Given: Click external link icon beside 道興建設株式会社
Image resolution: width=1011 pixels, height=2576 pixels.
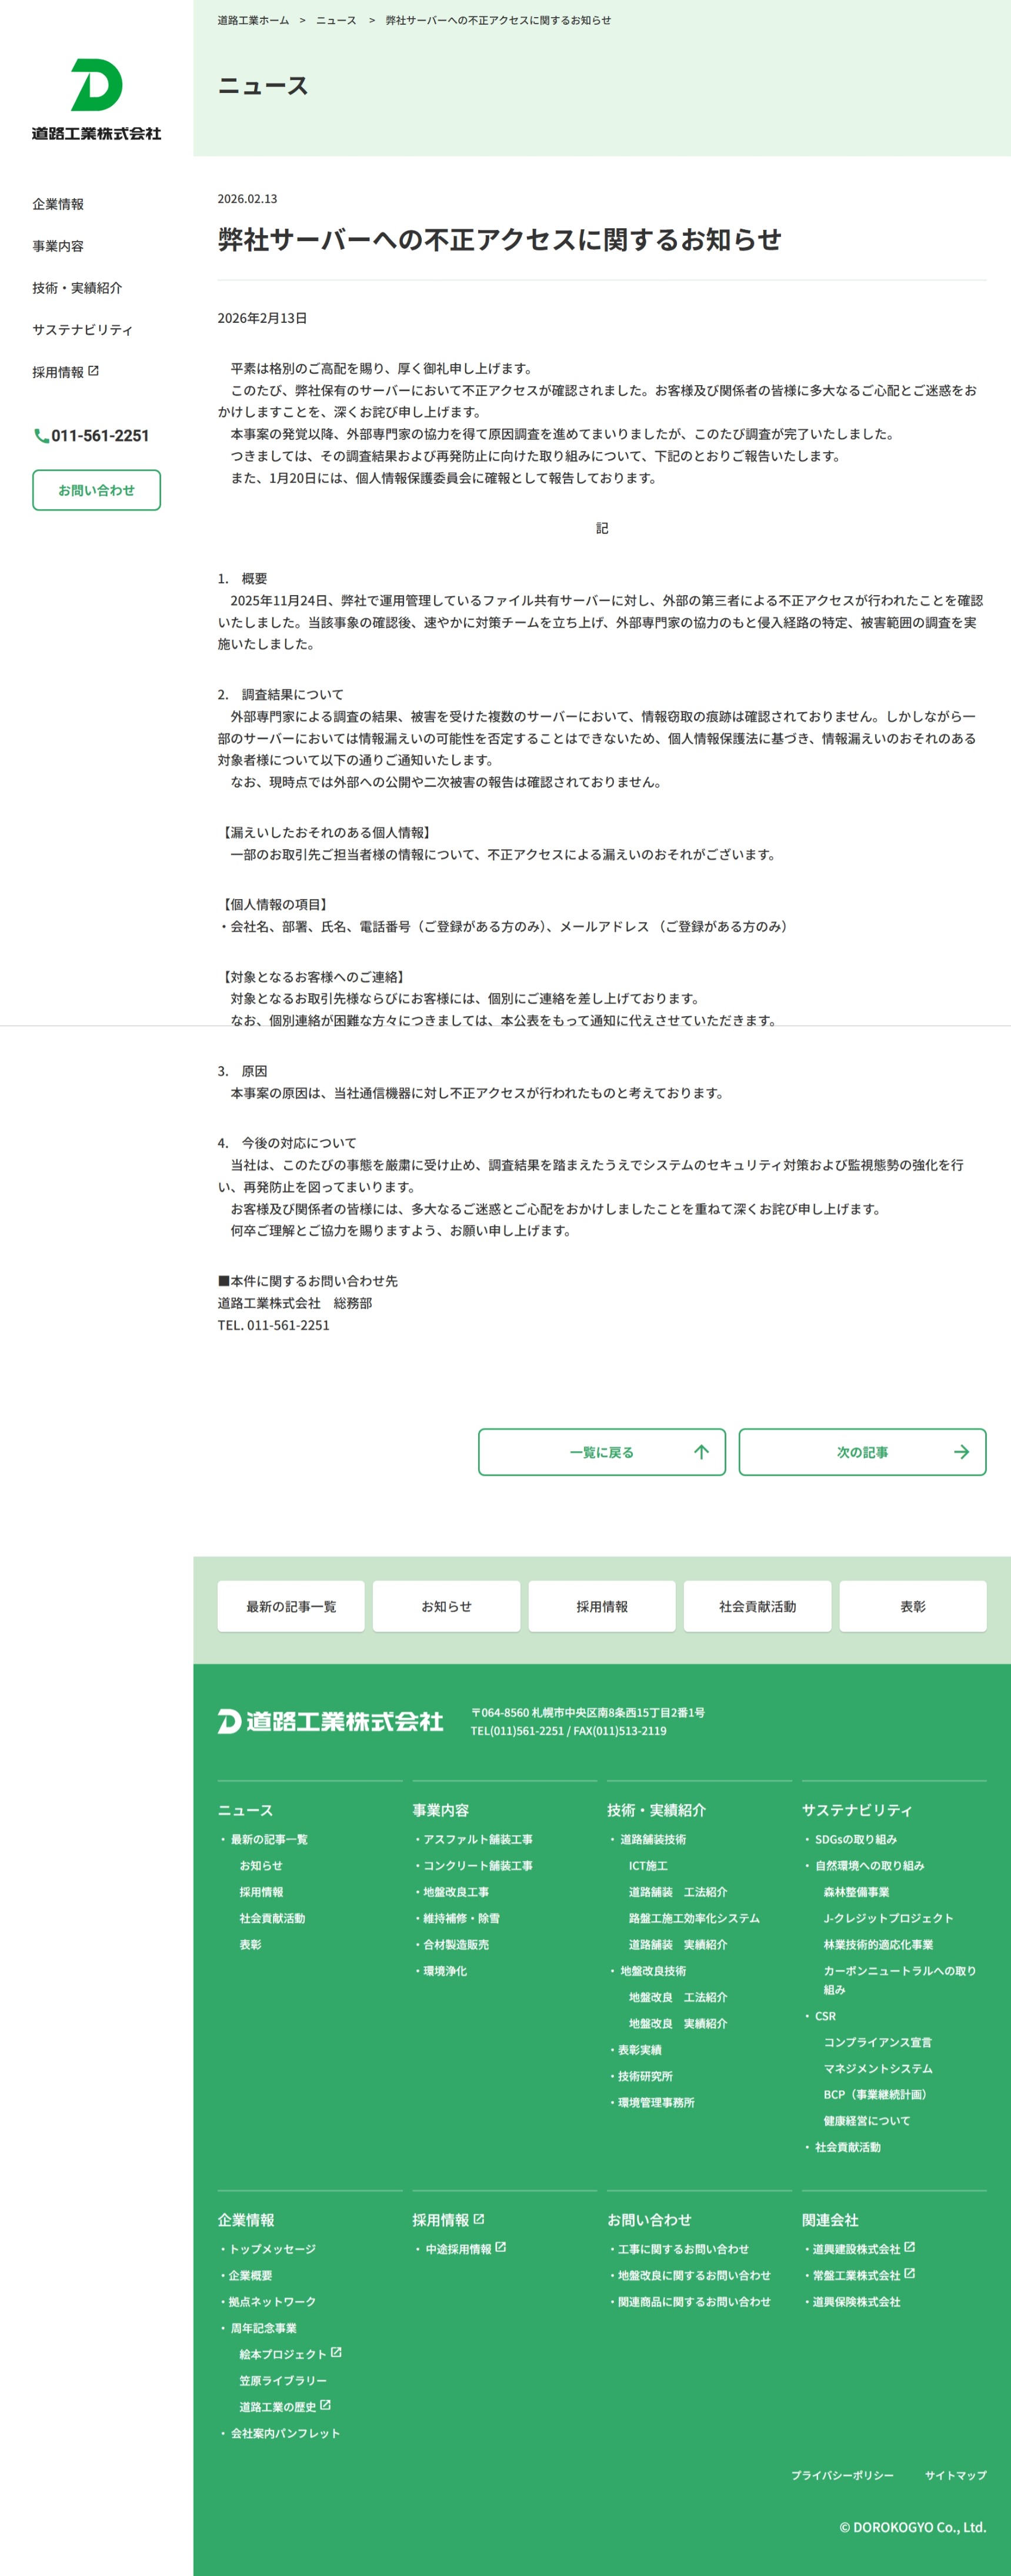Looking at the screenshot, I should point(909,2247).
